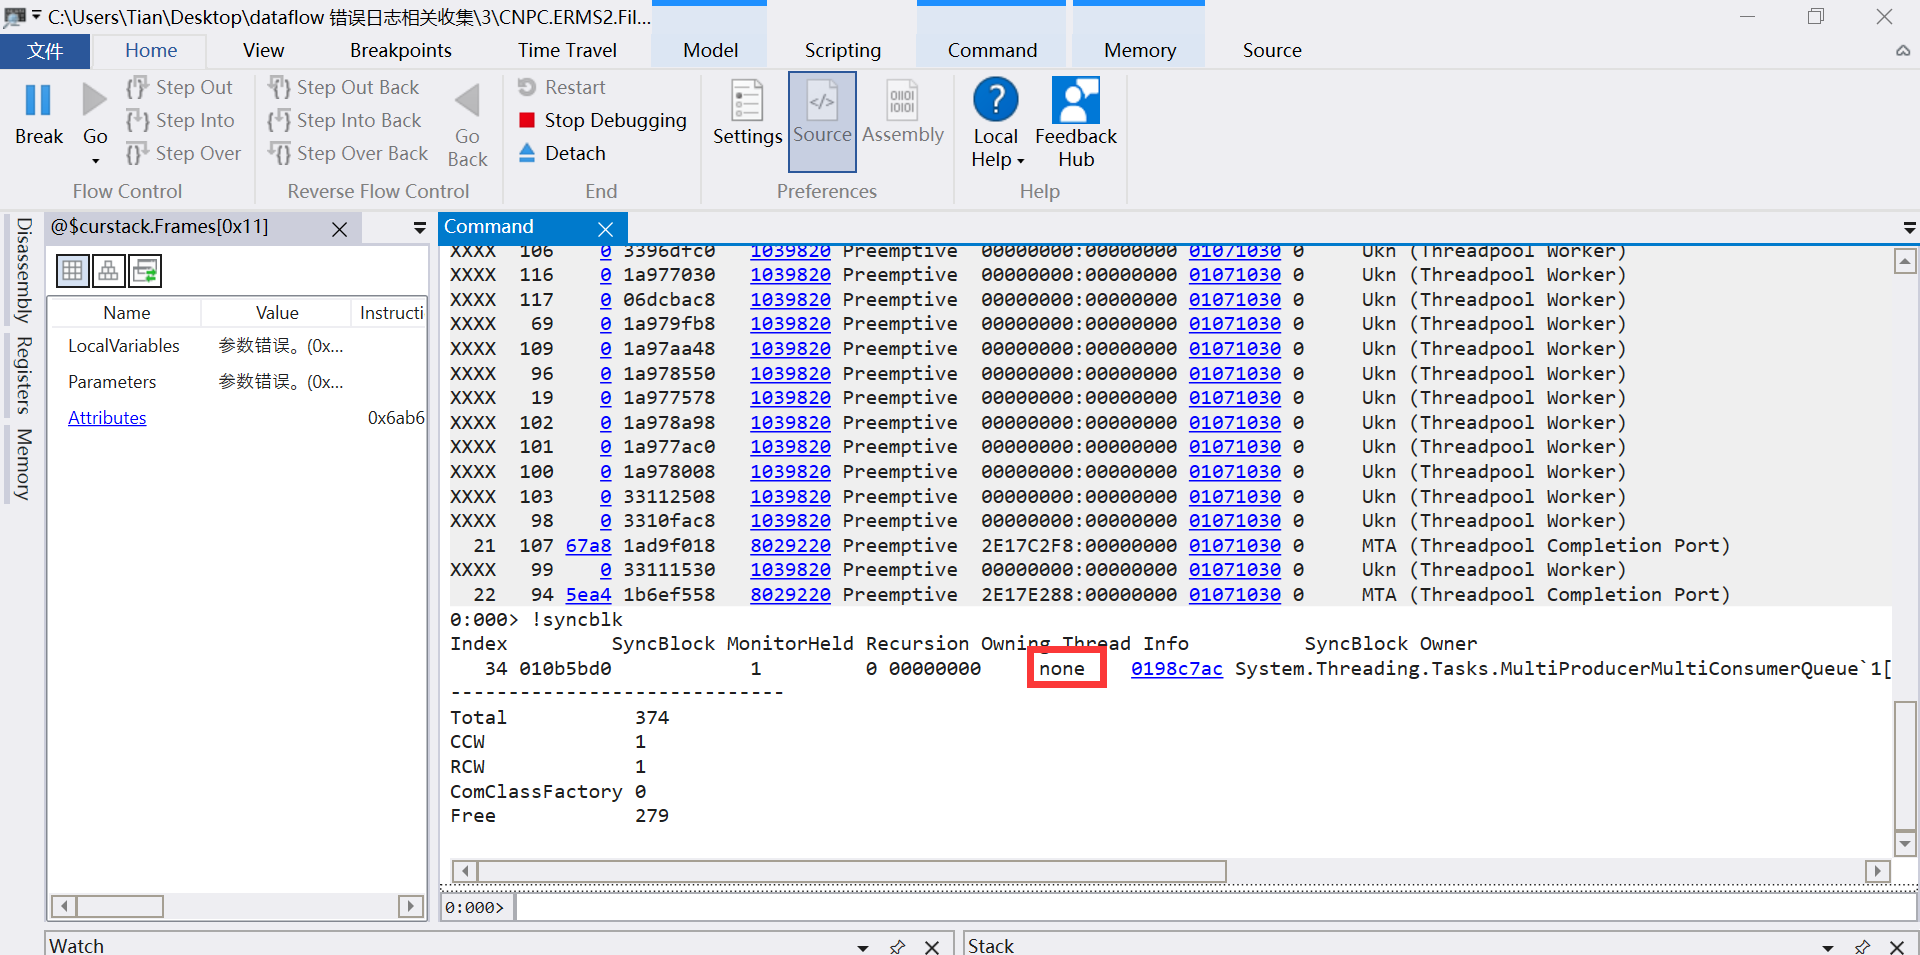Screen dimensions: 1920x955
Task: Open the 文件 menu
Action: (x=45, y=51)
